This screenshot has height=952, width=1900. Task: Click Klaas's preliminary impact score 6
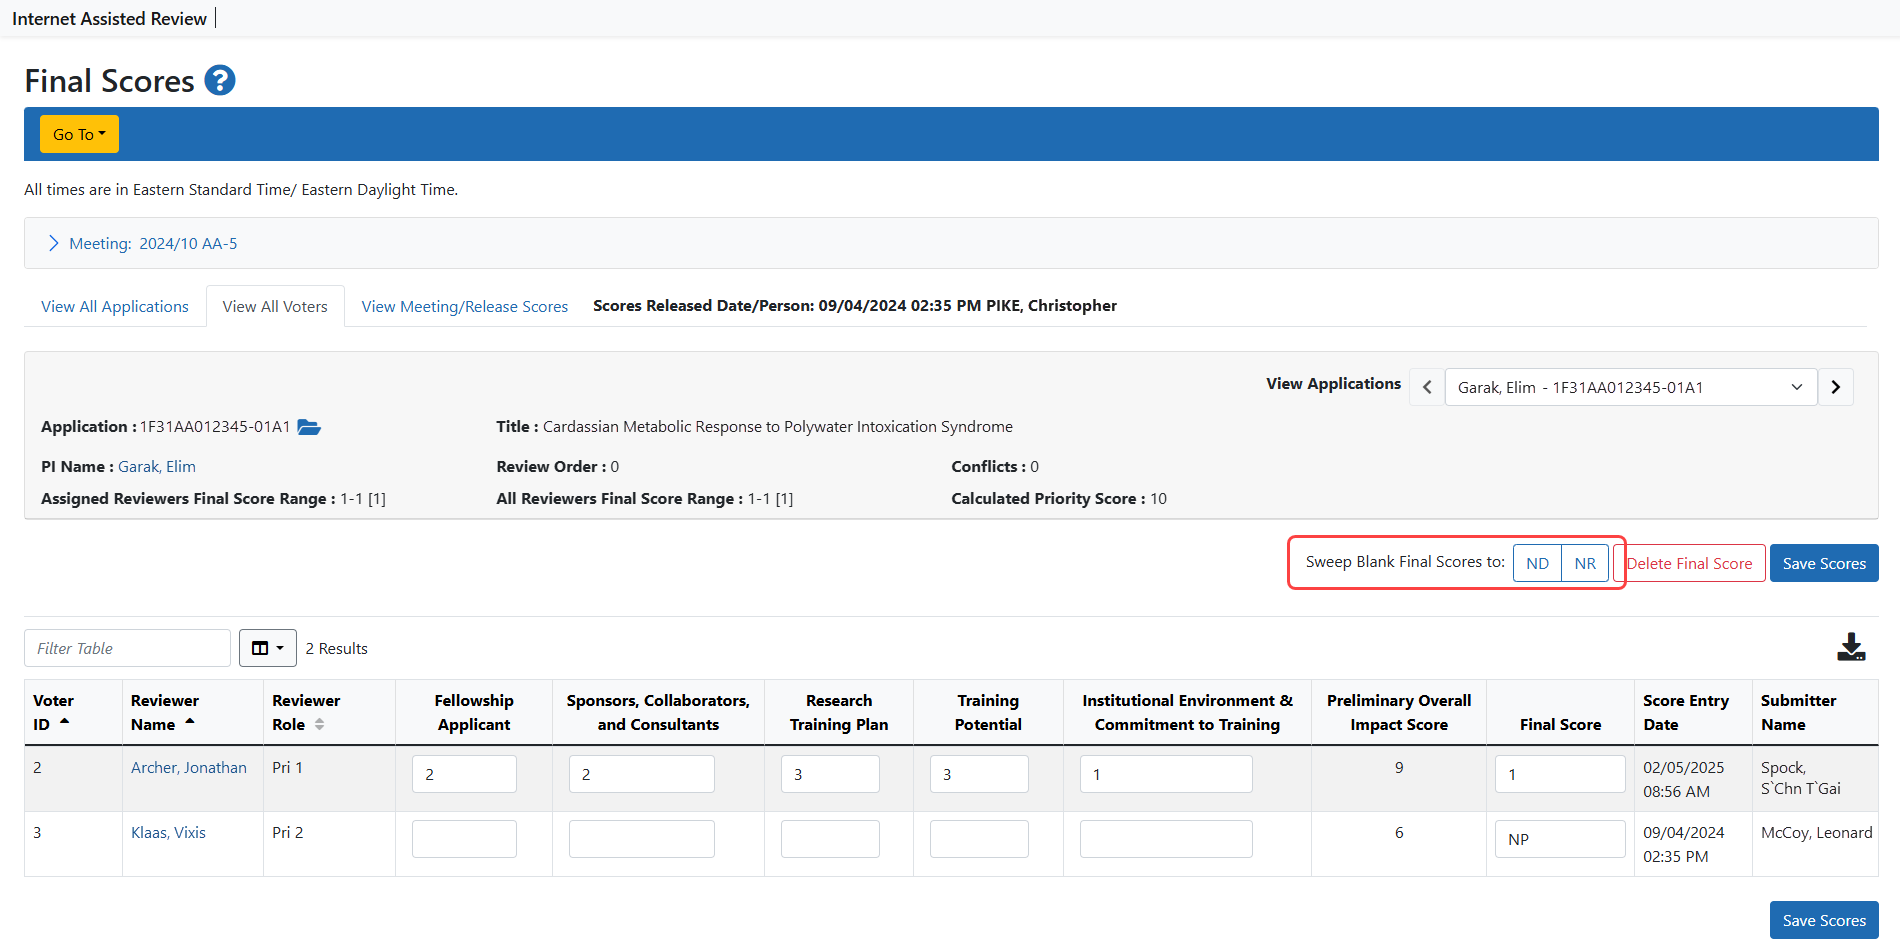1399,832
